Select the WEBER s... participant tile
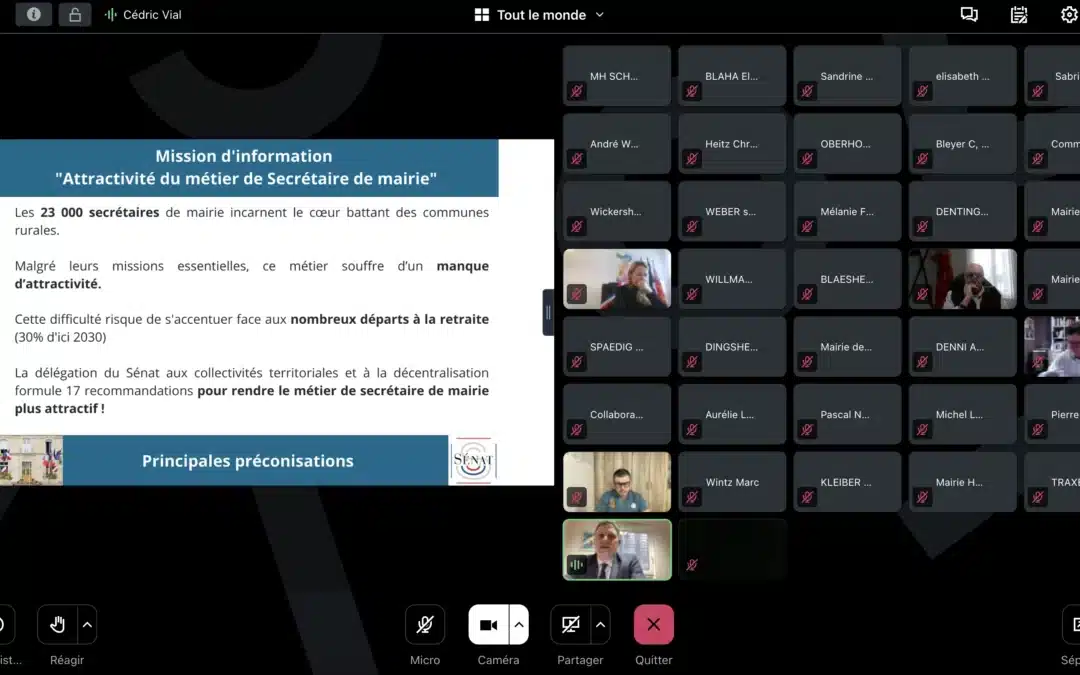The image size is (1080, 675). click(x=732, y=211)
